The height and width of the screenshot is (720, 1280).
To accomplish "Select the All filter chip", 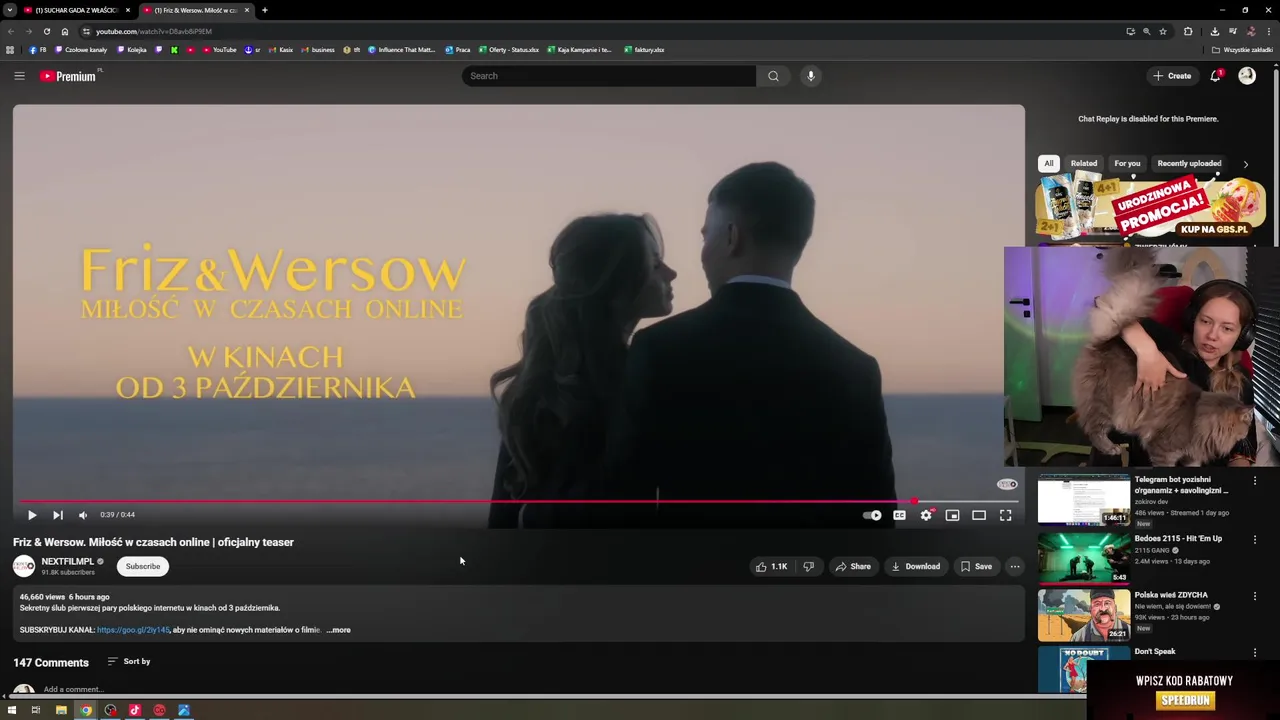I will (x=1048, y=163).
